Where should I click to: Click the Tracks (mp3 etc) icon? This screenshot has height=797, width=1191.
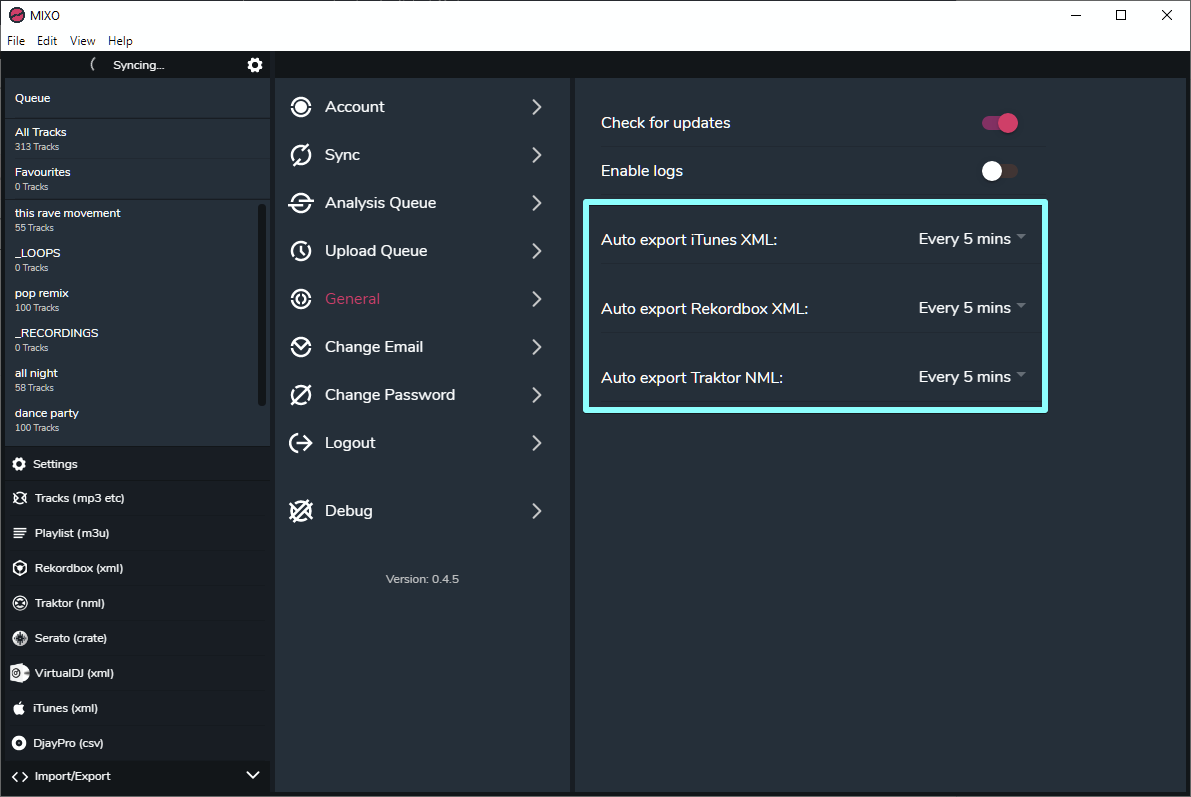21,498
